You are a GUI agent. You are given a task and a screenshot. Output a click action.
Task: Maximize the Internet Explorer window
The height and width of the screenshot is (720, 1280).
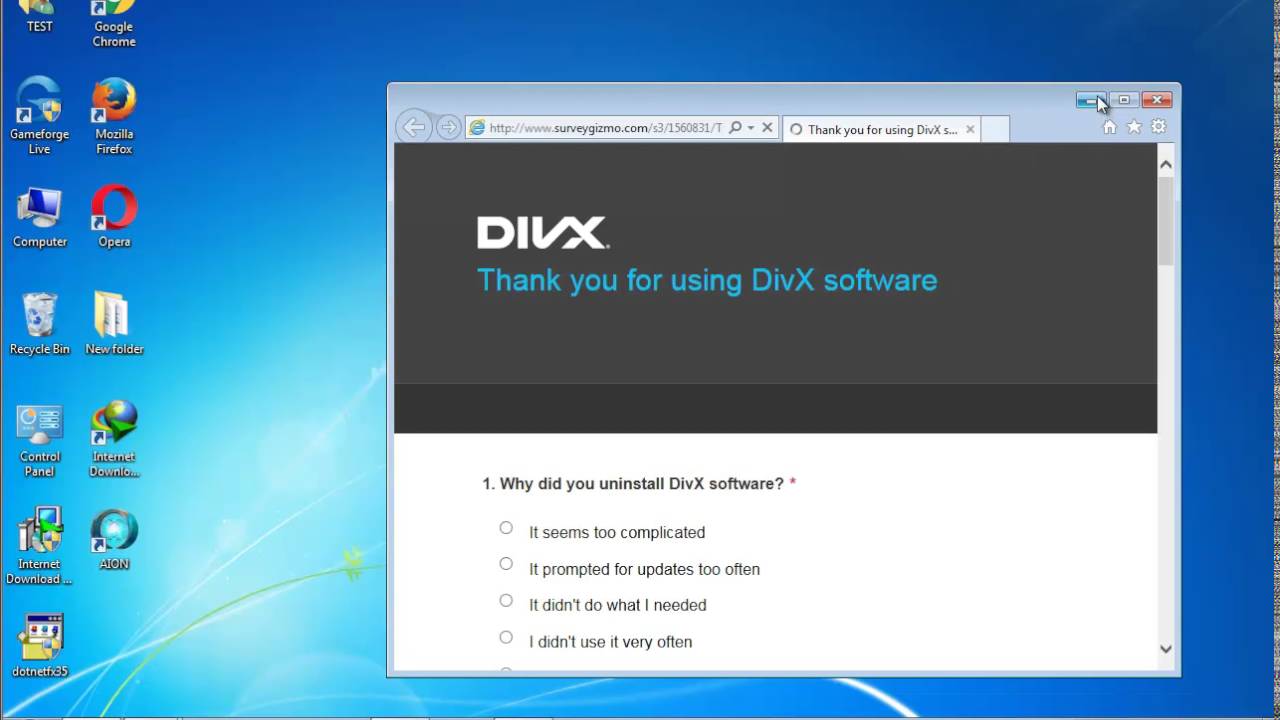point(1124,100)
